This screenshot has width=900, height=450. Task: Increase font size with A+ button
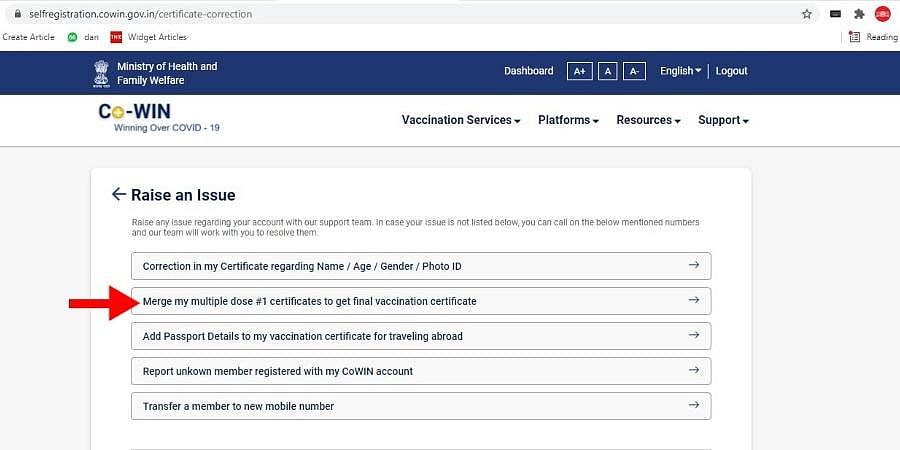(579, 71)
